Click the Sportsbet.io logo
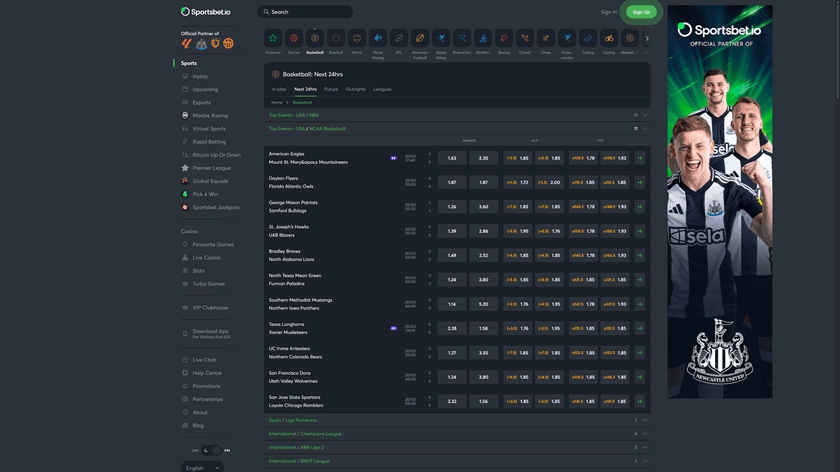Screen dimensions: 840x472 point(206,12)
